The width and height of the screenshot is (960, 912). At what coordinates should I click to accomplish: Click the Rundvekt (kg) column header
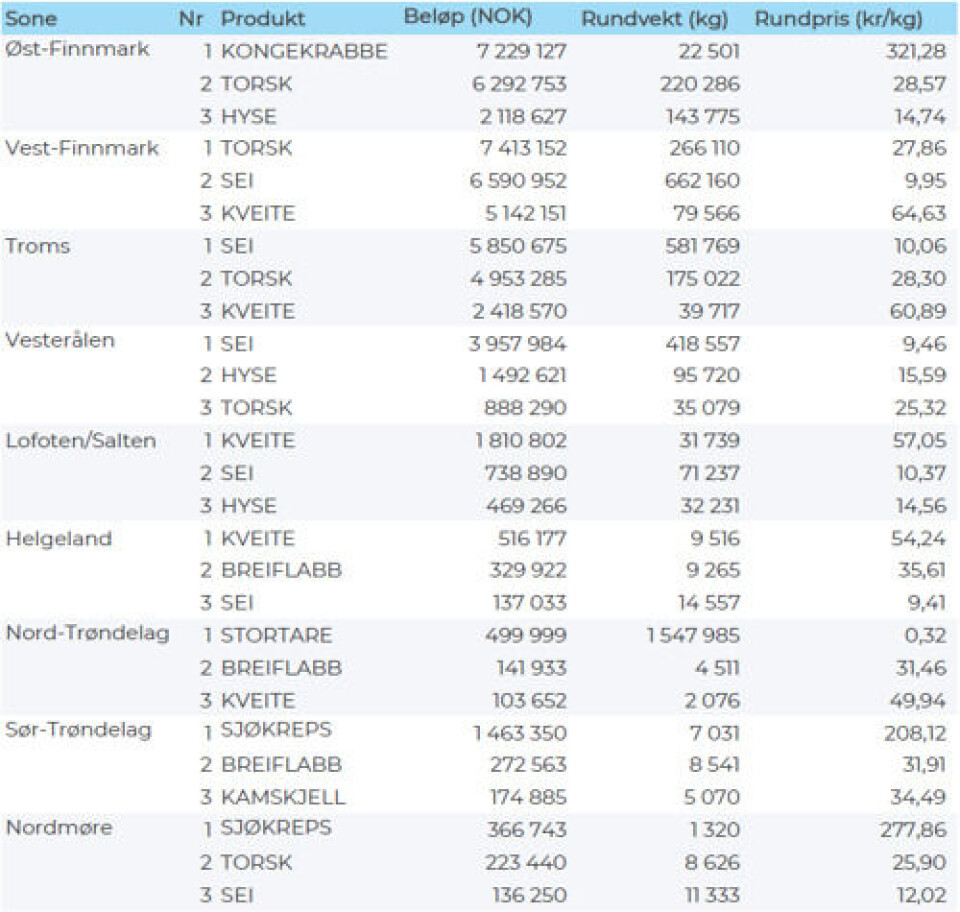coord(654,19)
